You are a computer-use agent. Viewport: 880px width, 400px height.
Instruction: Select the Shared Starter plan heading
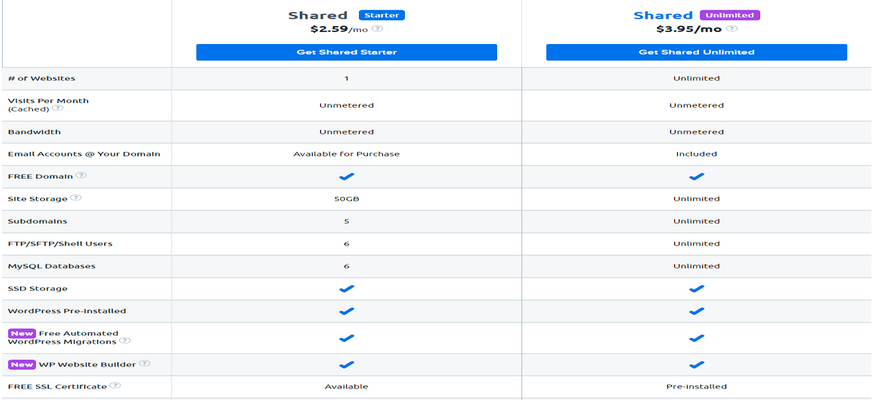tap(318, 15)
